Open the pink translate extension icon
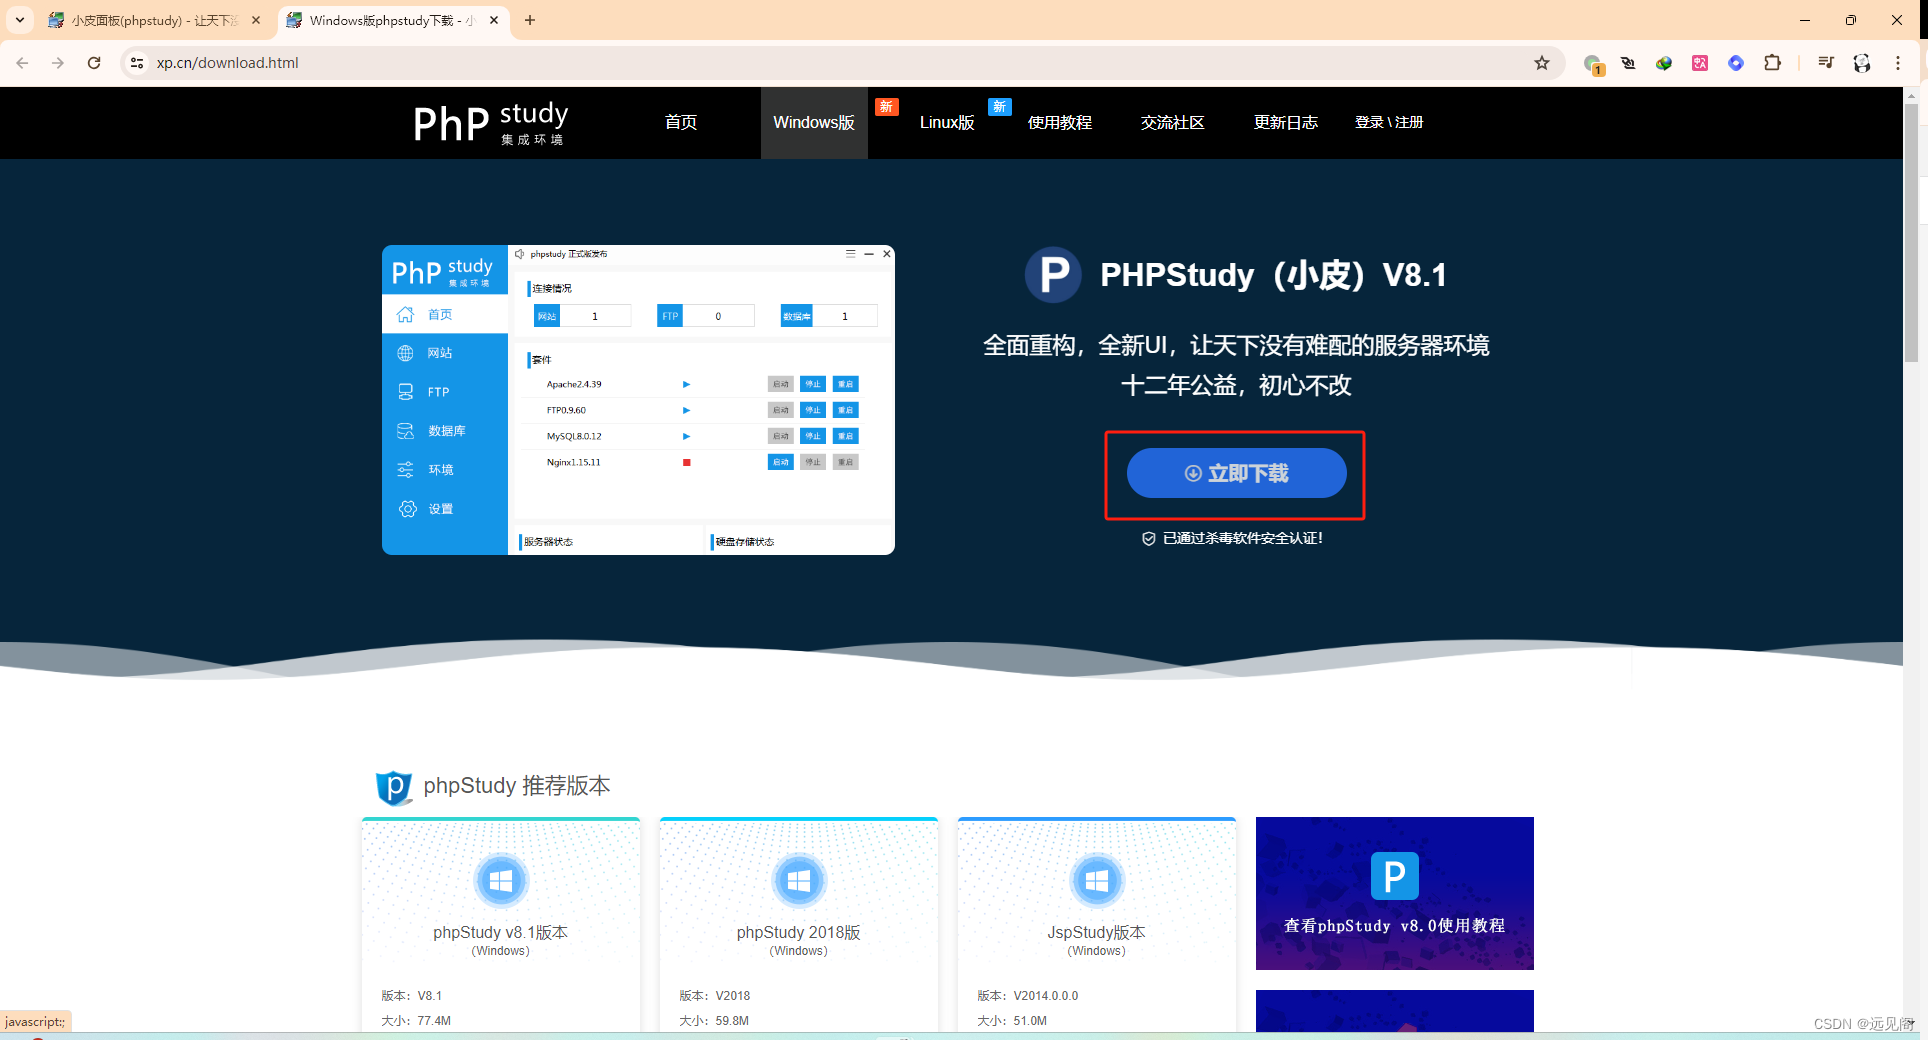 coord(1700,63)
